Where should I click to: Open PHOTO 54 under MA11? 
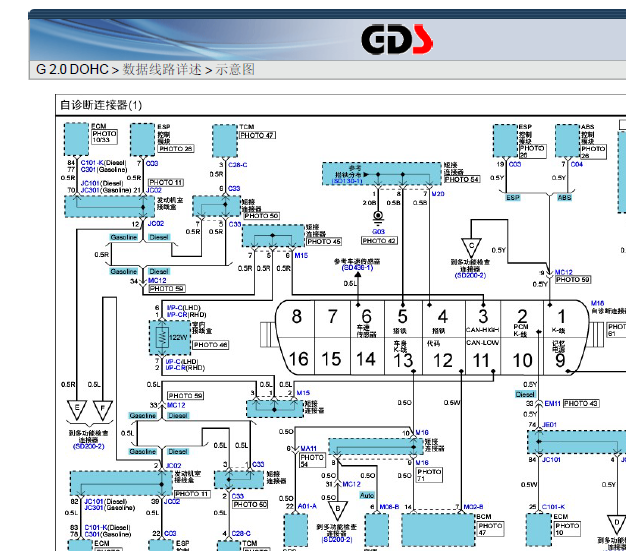pyautogui.click(x=312, y=461)
